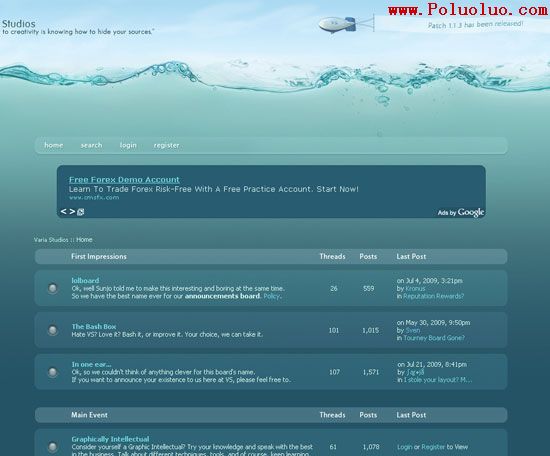
Task: Click the blimp airship image
Action: point(337,25)
